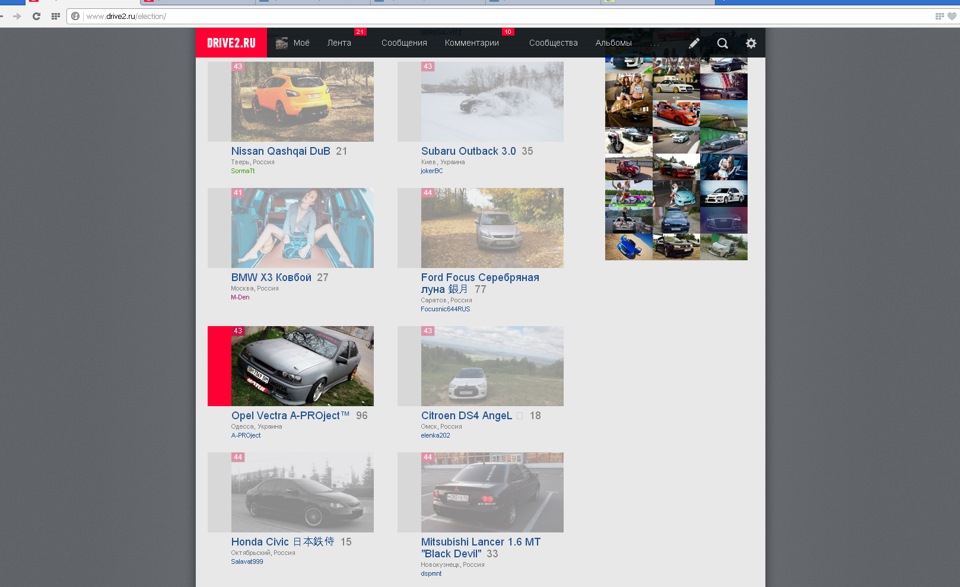Screen dimensions: 960x587
Task: Open Ford Focus Серебряная луна title link
Action: point(480,283)
